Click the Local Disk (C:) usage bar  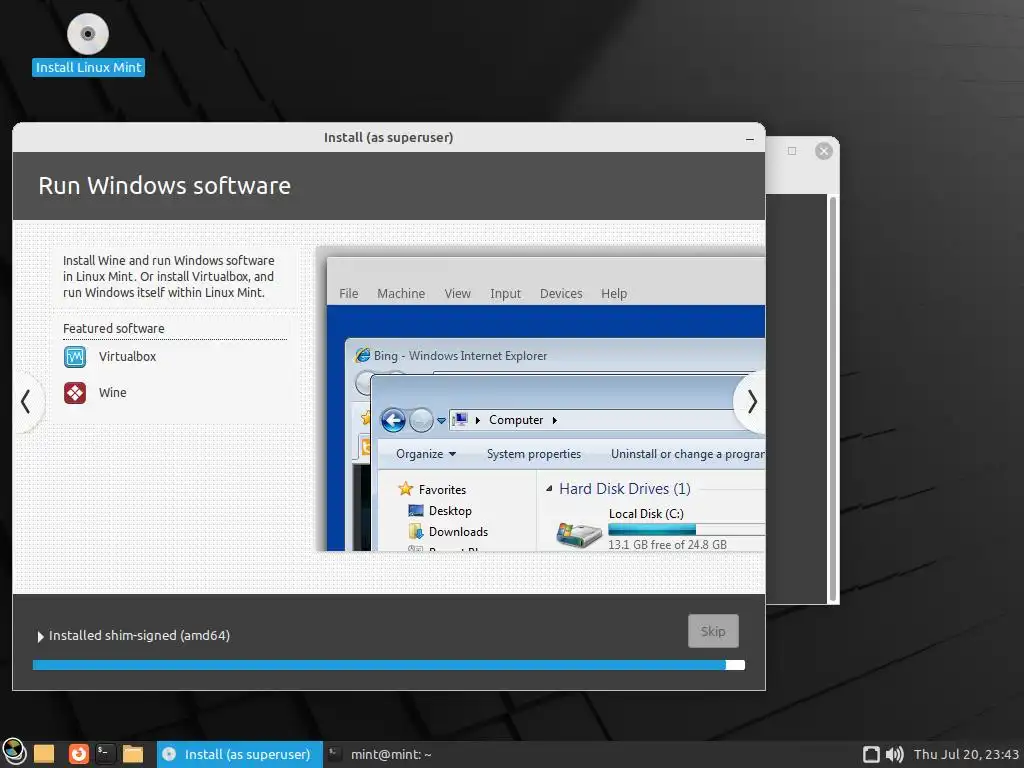pyautogui.click(x=686, y=530)
